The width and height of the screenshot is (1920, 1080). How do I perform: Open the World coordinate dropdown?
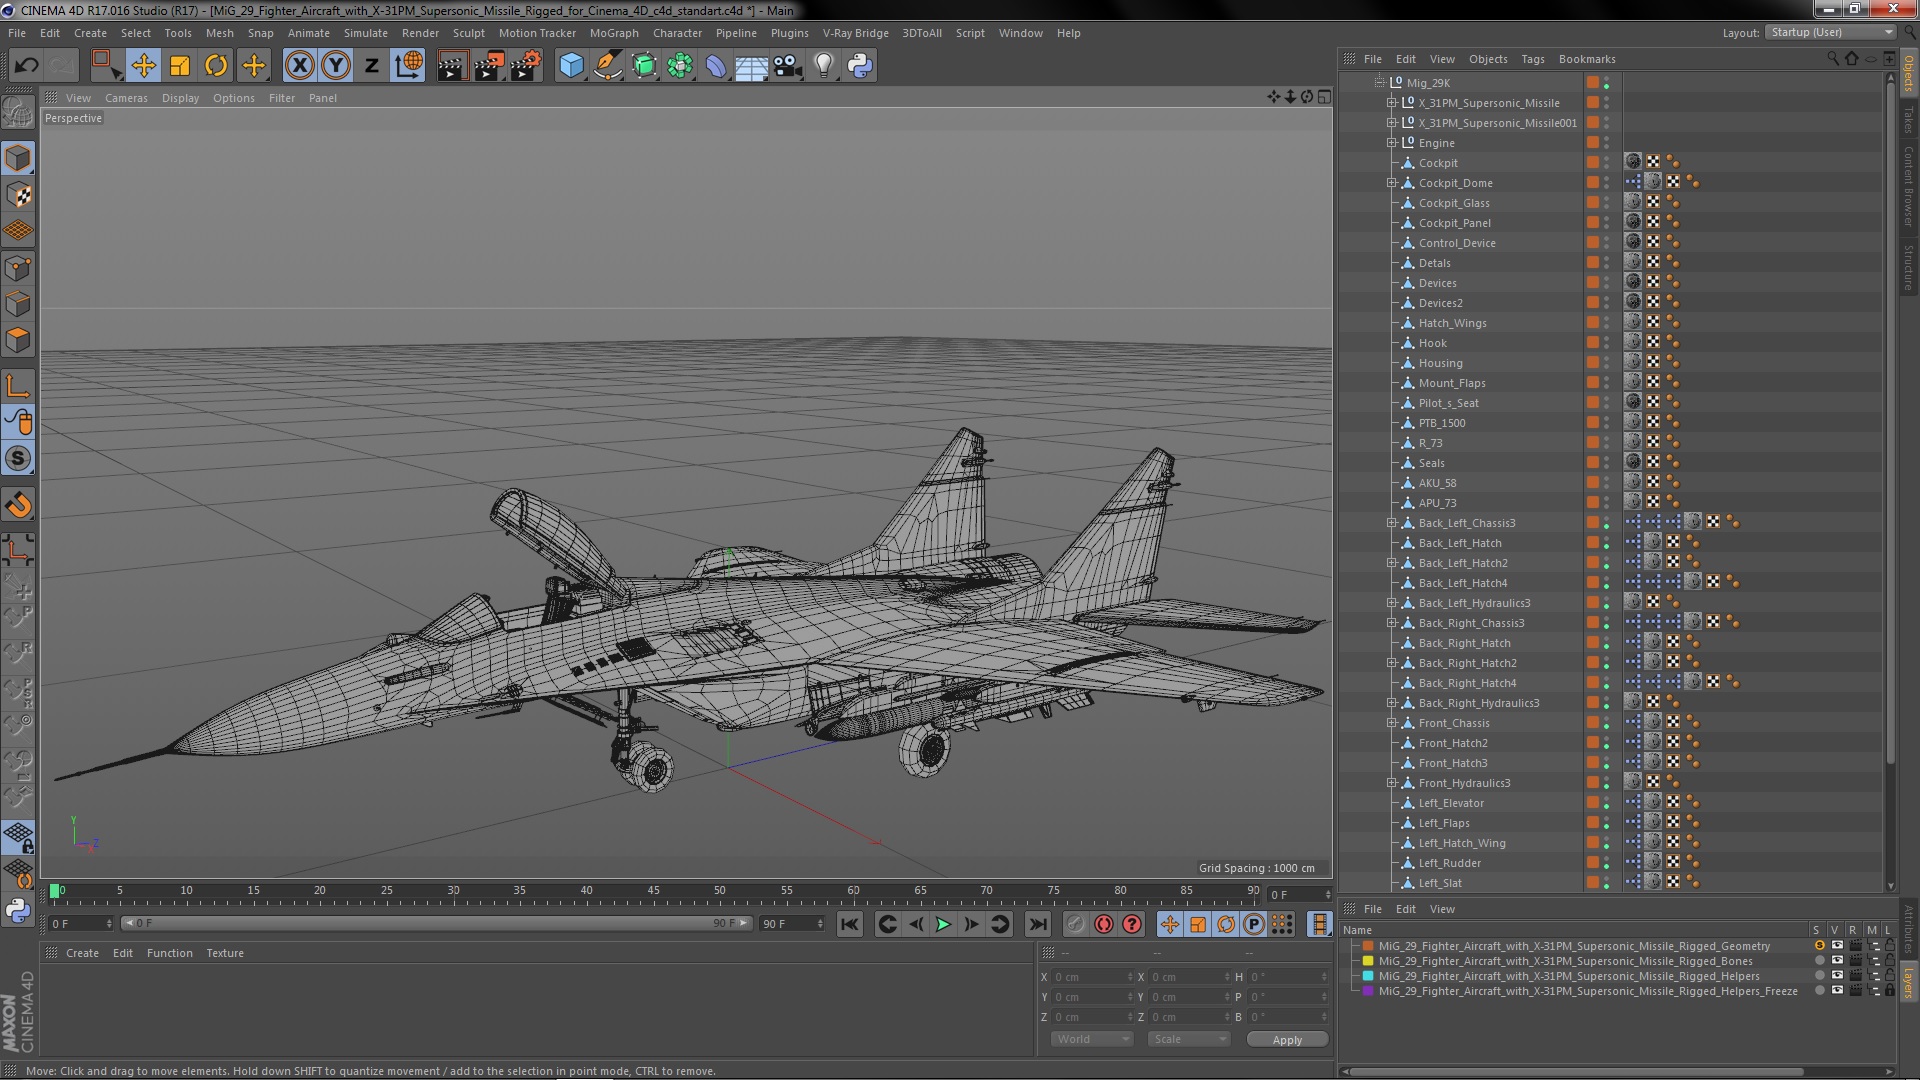(x=1092, y=1039)
